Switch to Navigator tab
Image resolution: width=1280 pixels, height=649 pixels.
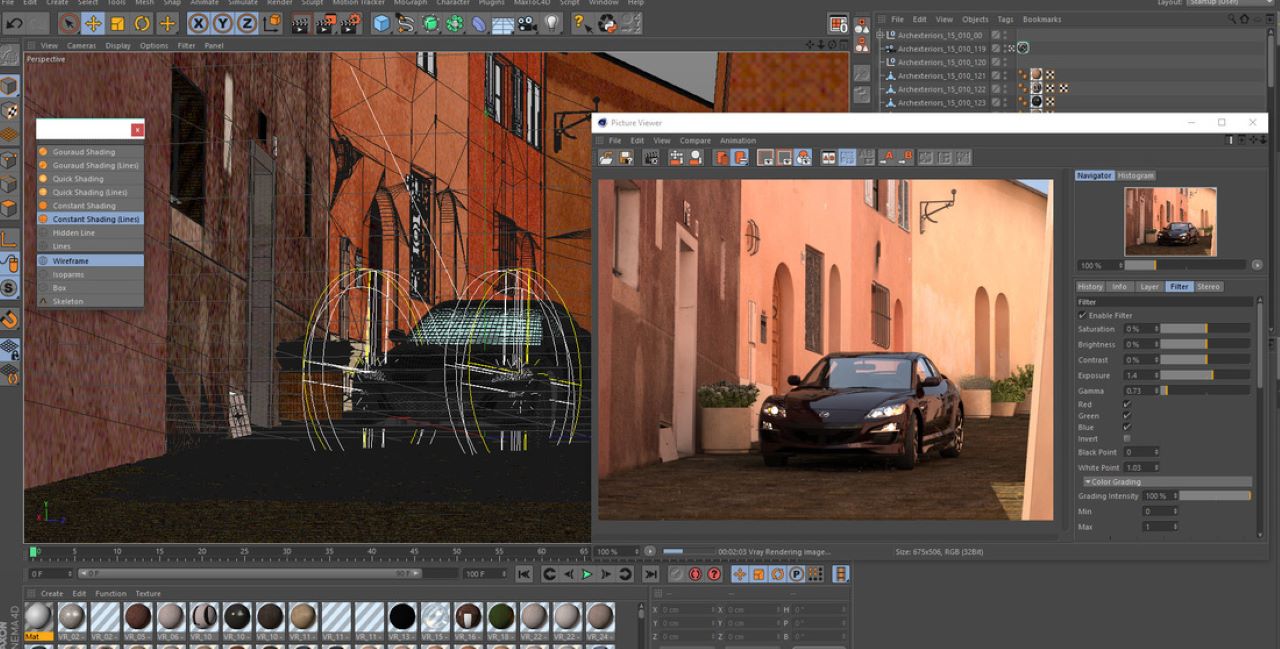(x=1094, y=176)
